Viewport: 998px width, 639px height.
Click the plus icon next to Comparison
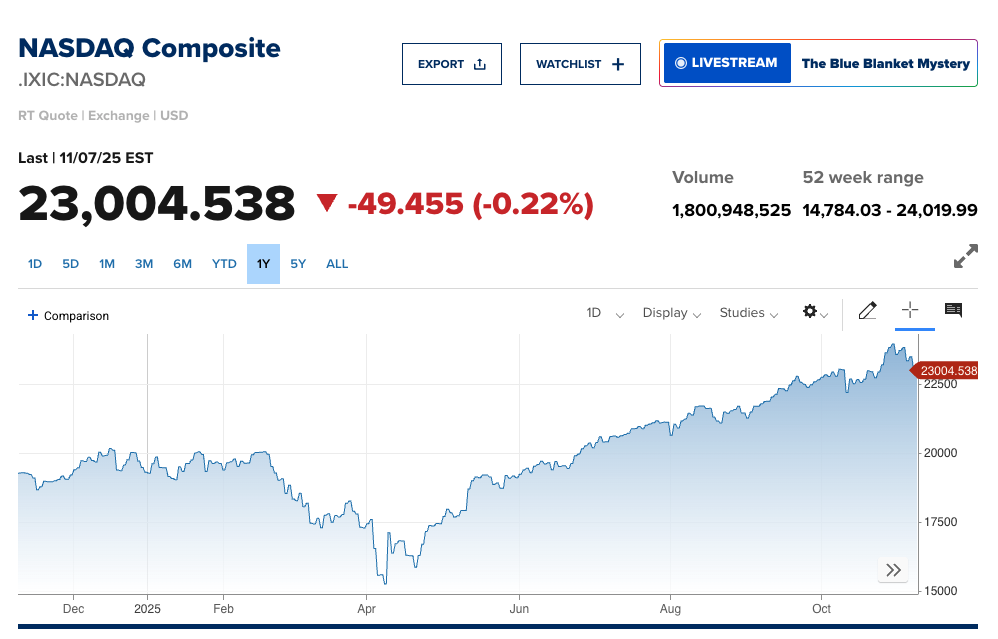coord(33,315)
